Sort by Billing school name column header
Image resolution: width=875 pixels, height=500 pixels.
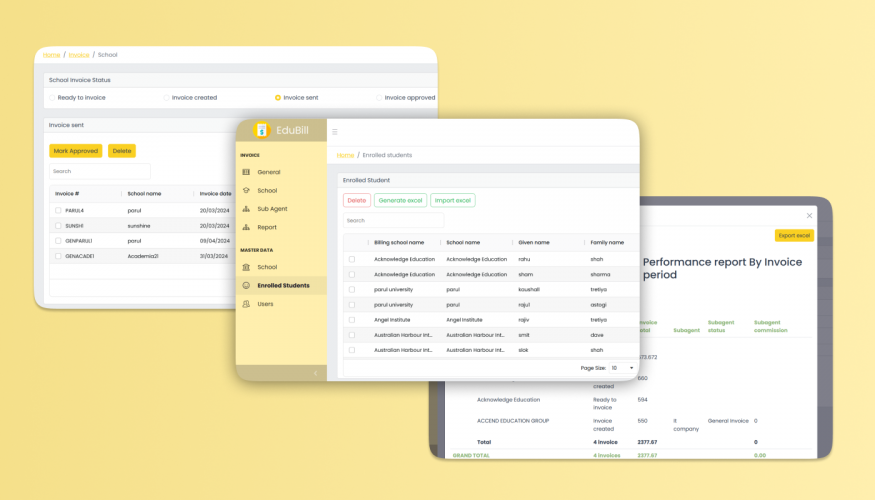click(399, 243)
